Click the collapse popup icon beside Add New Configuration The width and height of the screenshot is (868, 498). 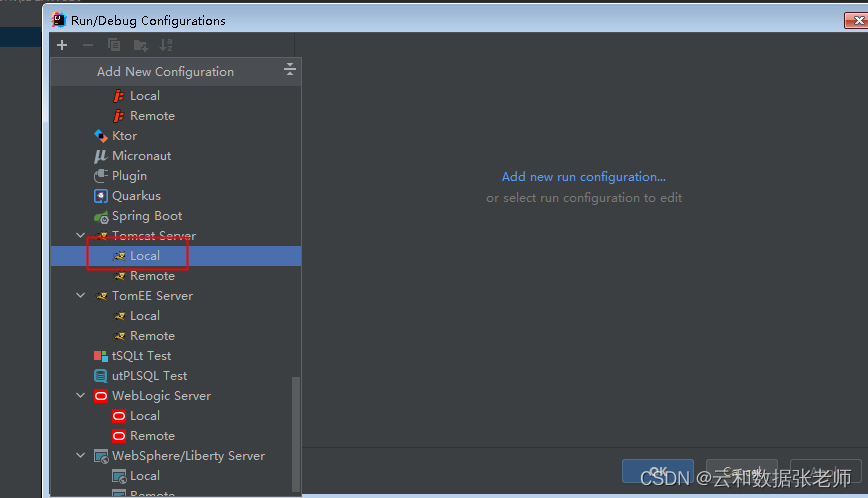click(x=289, y=70)
